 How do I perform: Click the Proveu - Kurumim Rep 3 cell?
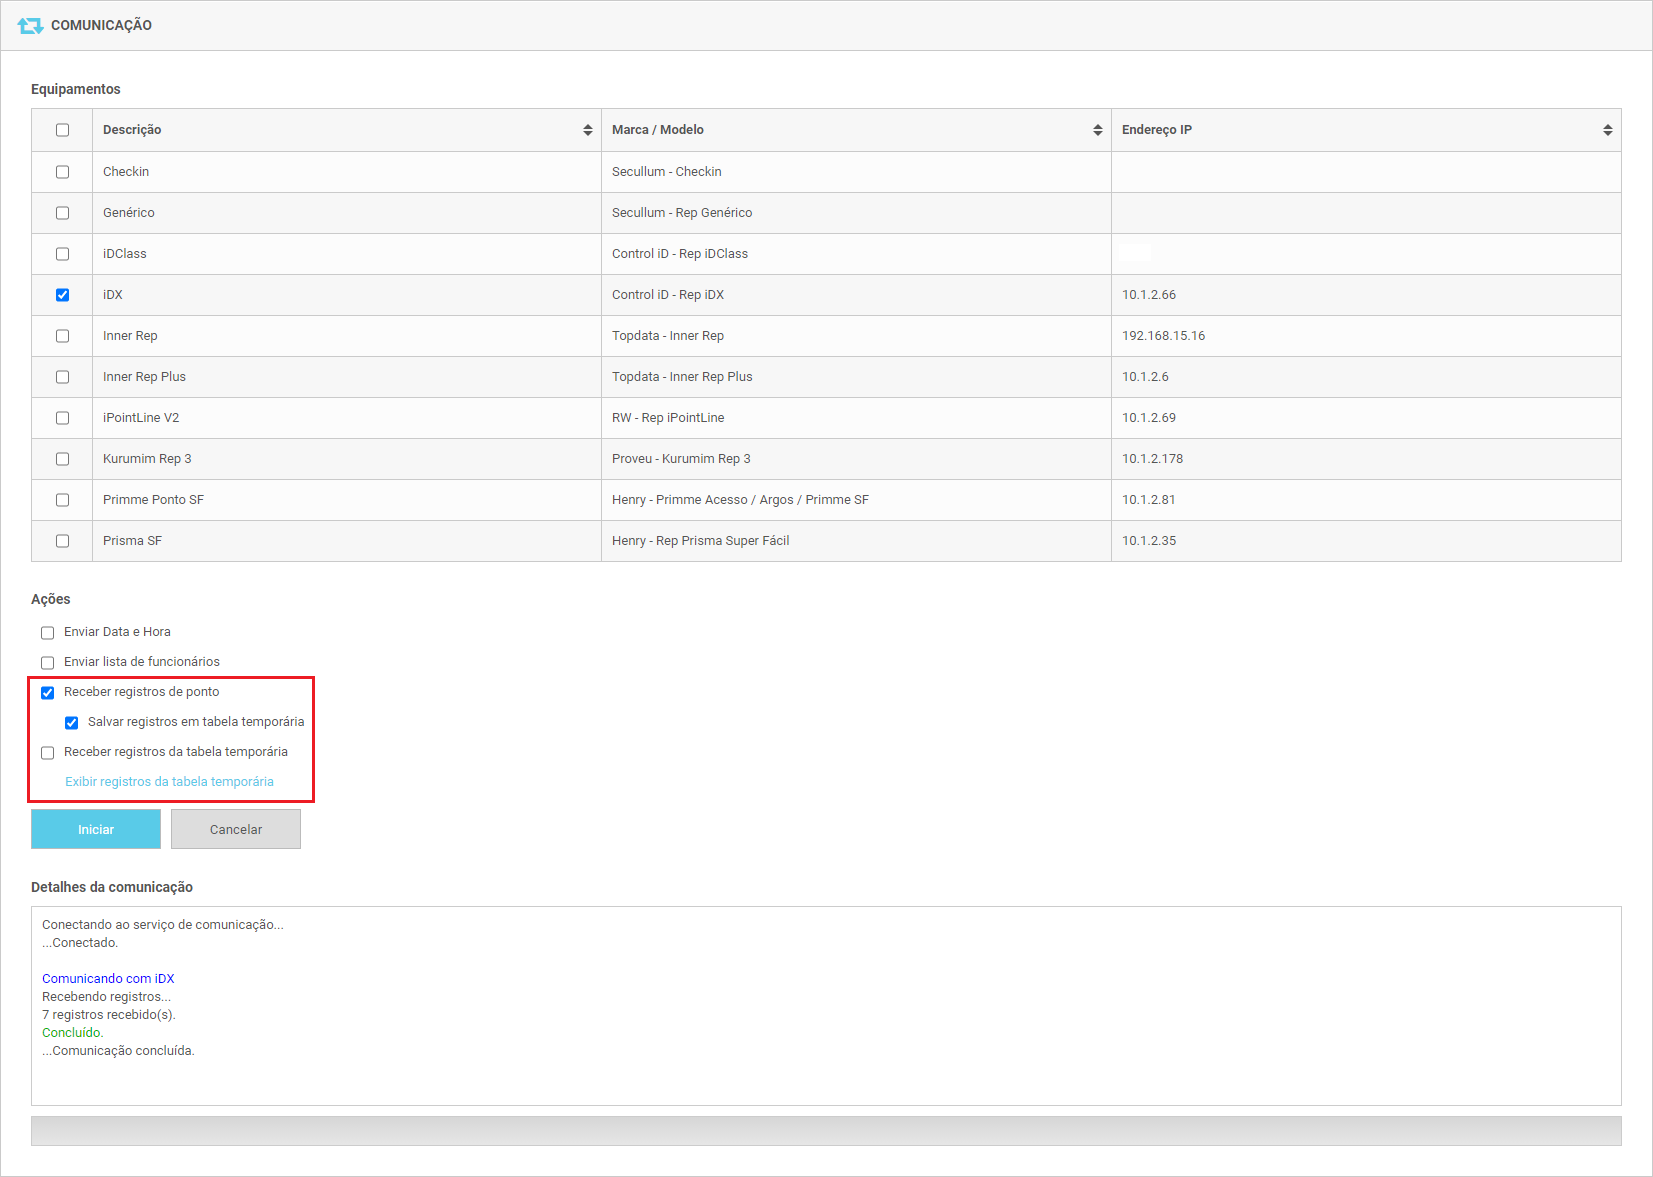tap(856, 459)
